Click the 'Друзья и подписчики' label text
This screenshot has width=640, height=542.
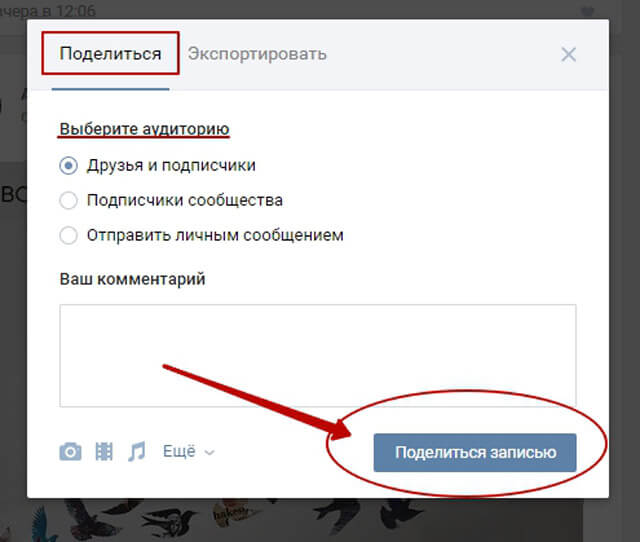[x=171, y=166]
